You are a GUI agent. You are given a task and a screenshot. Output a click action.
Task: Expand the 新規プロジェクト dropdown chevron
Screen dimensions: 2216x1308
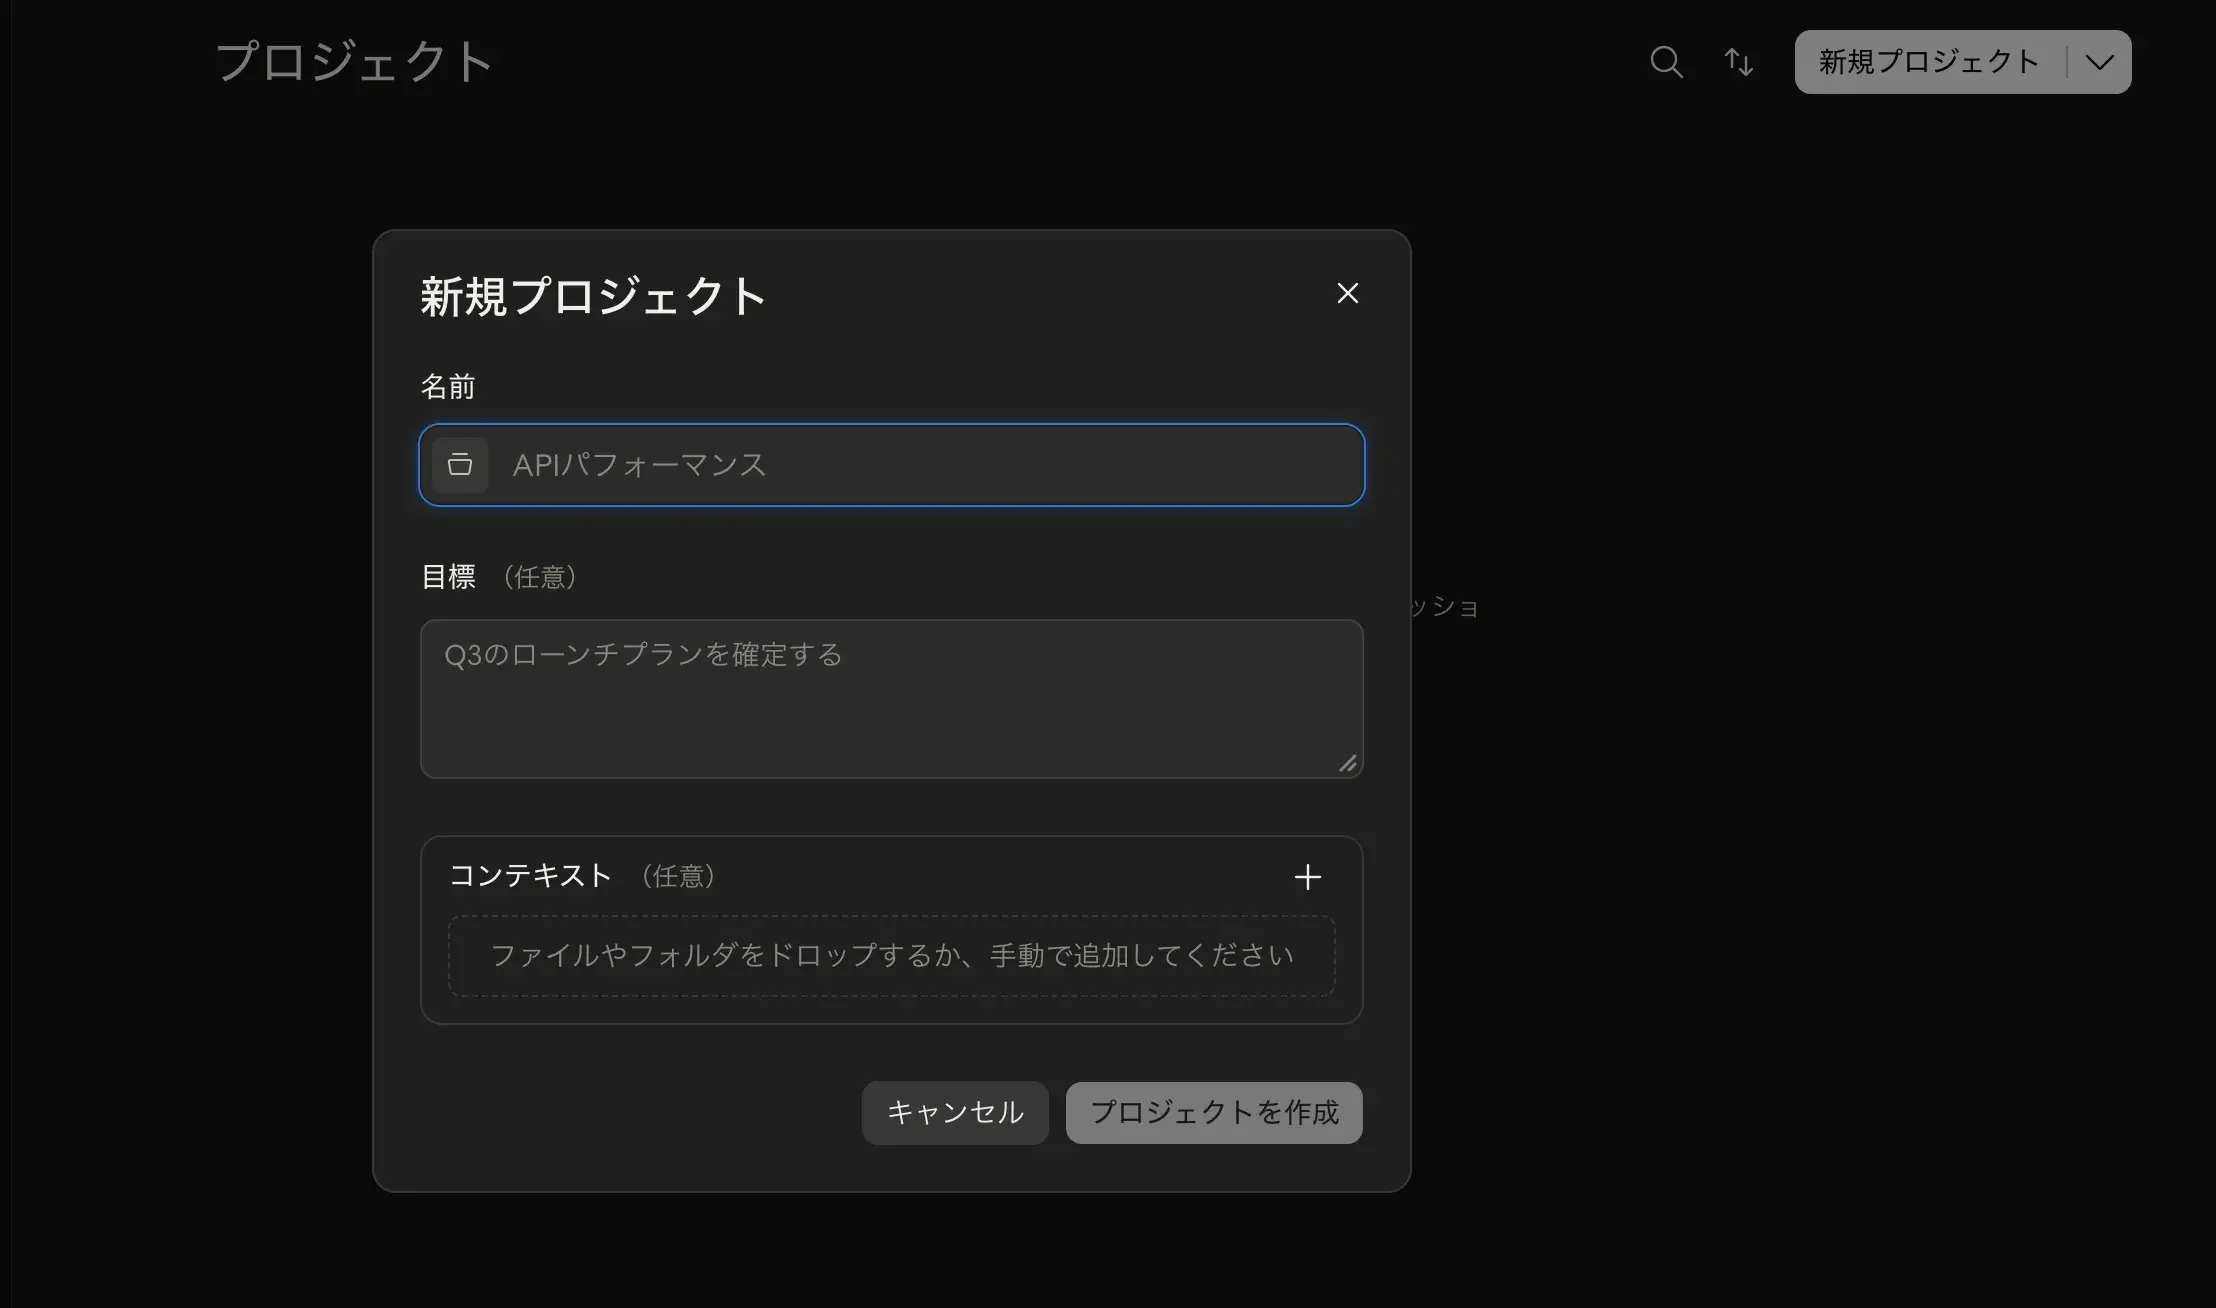(x=2099, y=62)
